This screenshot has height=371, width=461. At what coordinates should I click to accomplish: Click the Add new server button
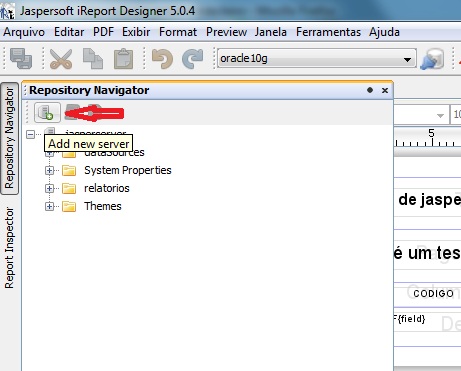(x=47, y=112)
